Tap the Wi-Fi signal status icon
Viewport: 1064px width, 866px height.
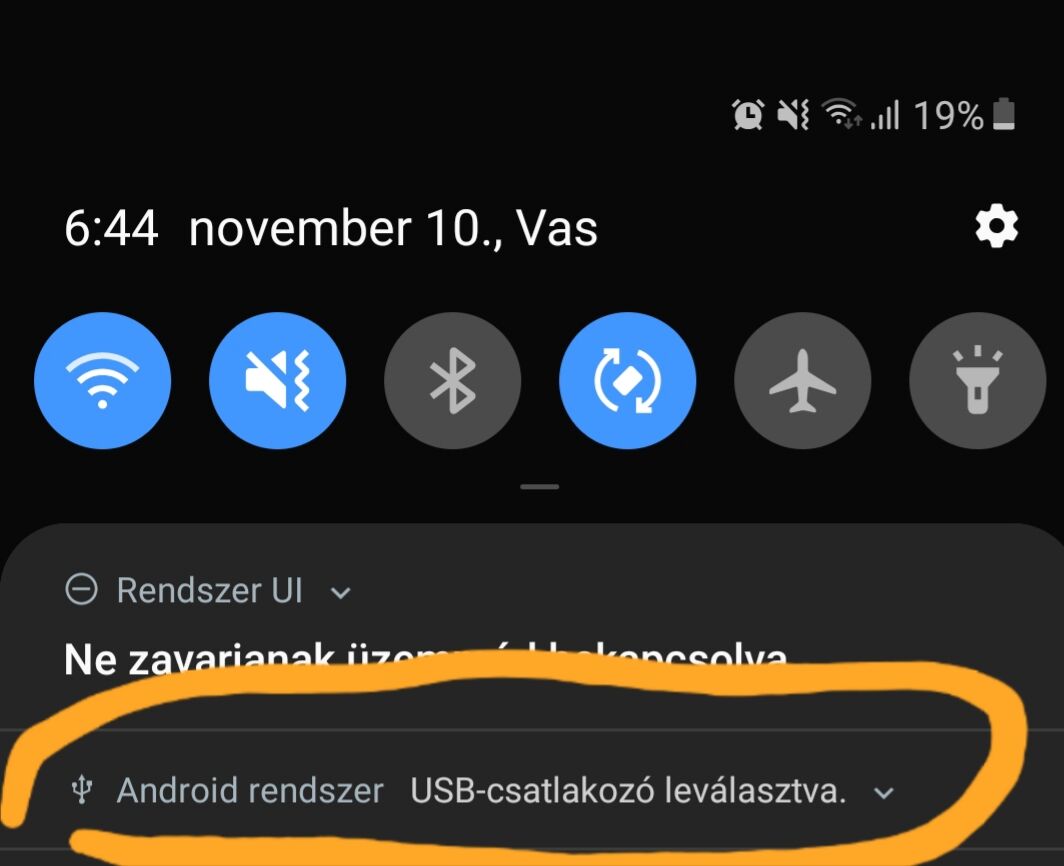click(841, 113)
